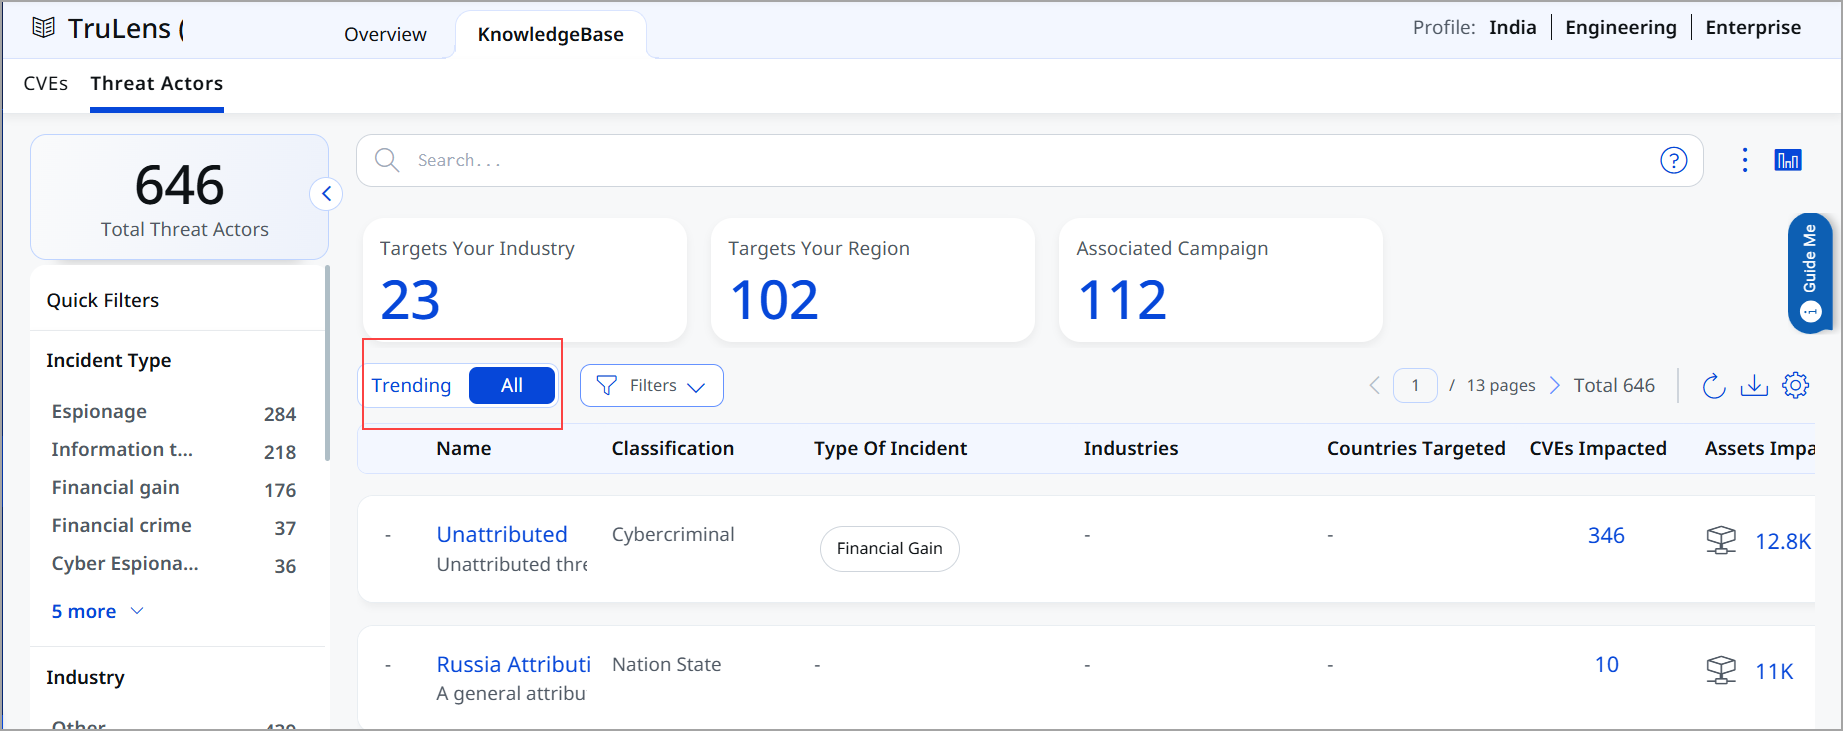Open the Guide Me widget
The width and height of the screenshot is (1843, 731).
(x=1810, y=273)
